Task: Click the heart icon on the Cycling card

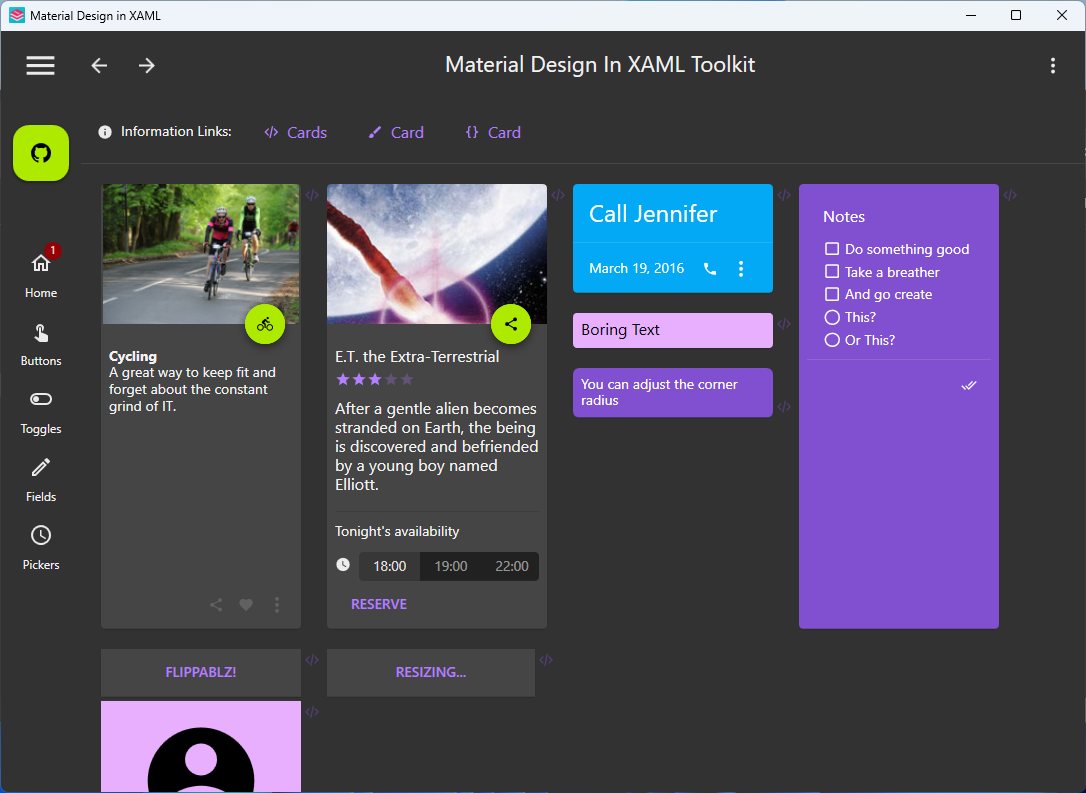Action: pos(246,604)
